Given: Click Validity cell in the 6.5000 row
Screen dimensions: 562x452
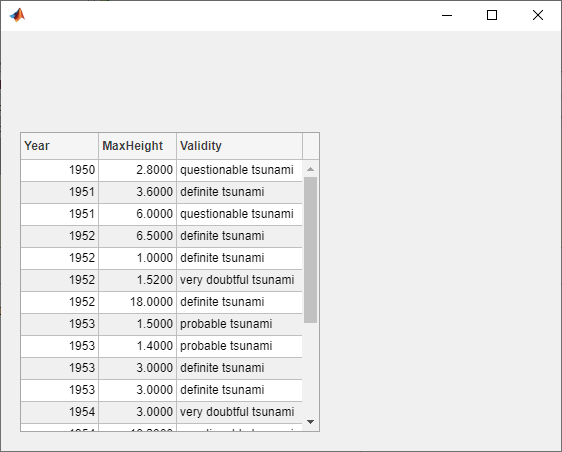Looking at the screenshot, I should click(x=239, y=236).
